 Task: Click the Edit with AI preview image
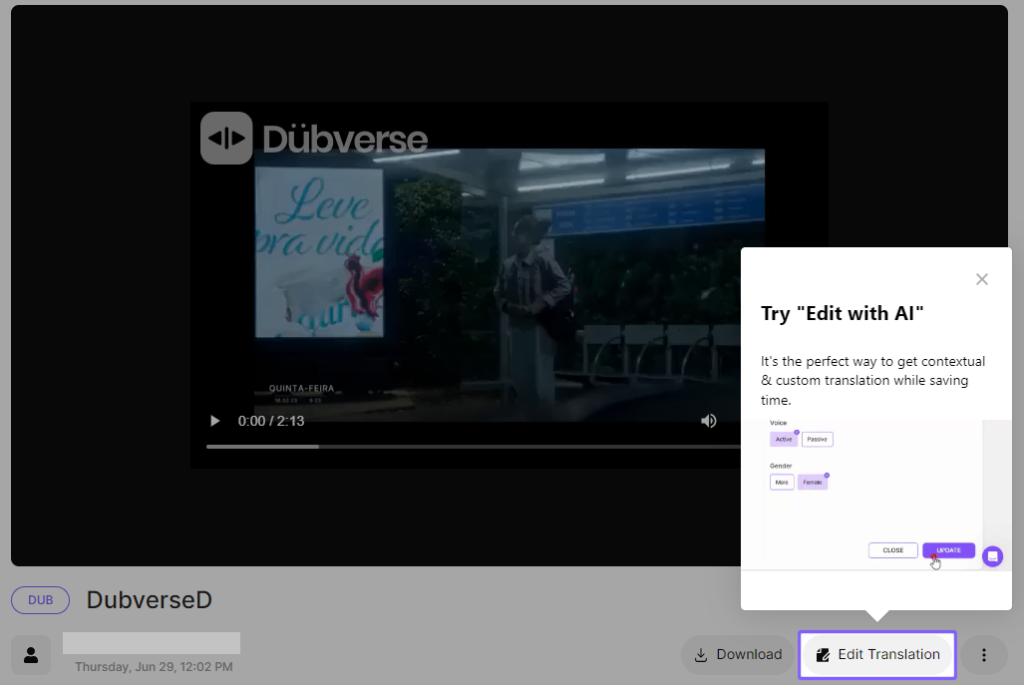(876, 494)
